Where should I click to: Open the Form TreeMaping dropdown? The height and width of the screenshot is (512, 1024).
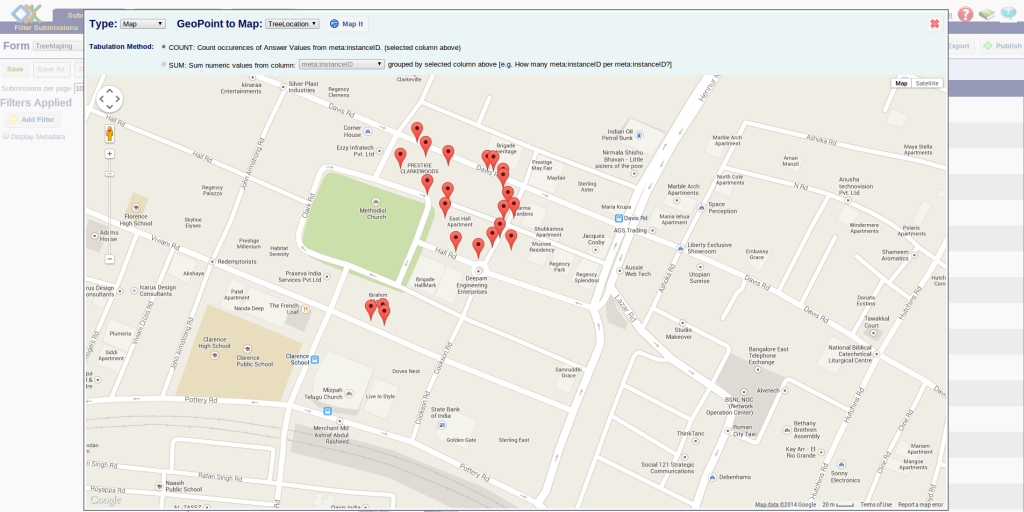coord(58,46)
